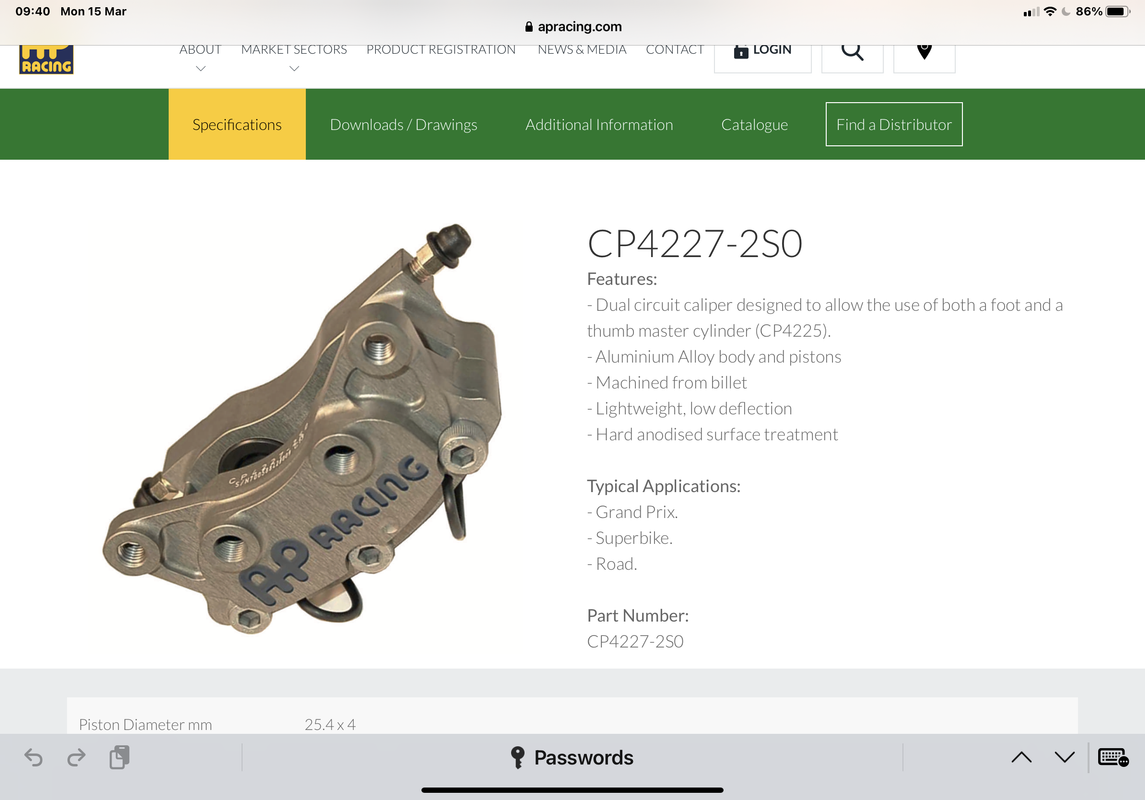Click the location pin icon
1145x800 pixels.
pyautogui.click(x=924, y=51)
